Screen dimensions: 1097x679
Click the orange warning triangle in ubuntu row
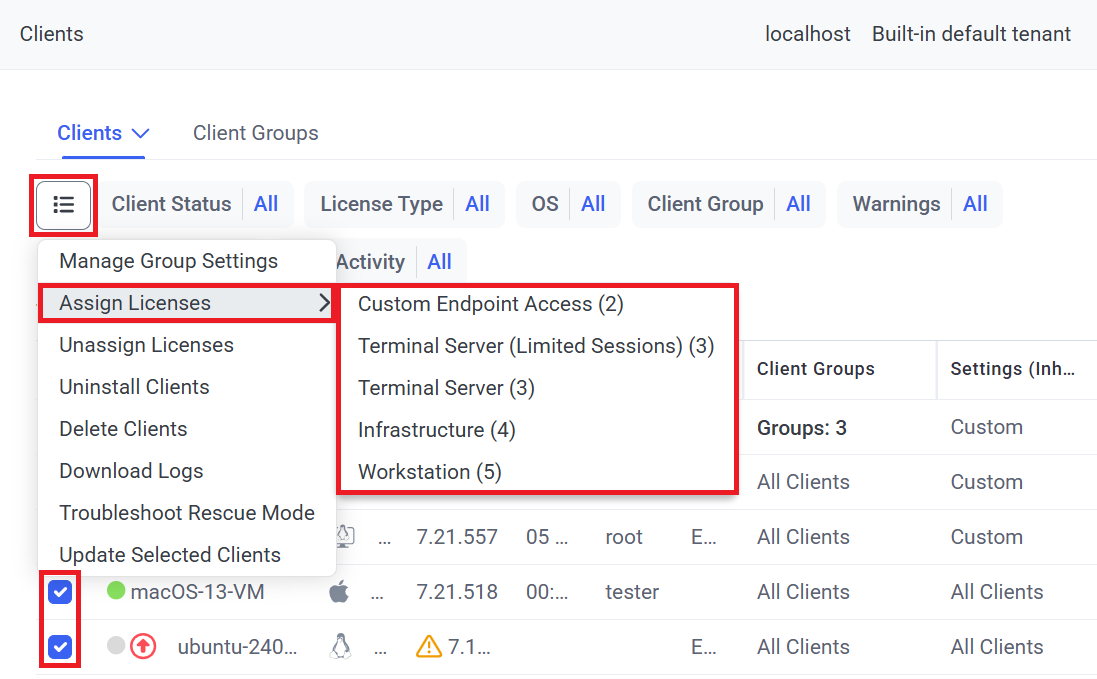tap(428, 647)
